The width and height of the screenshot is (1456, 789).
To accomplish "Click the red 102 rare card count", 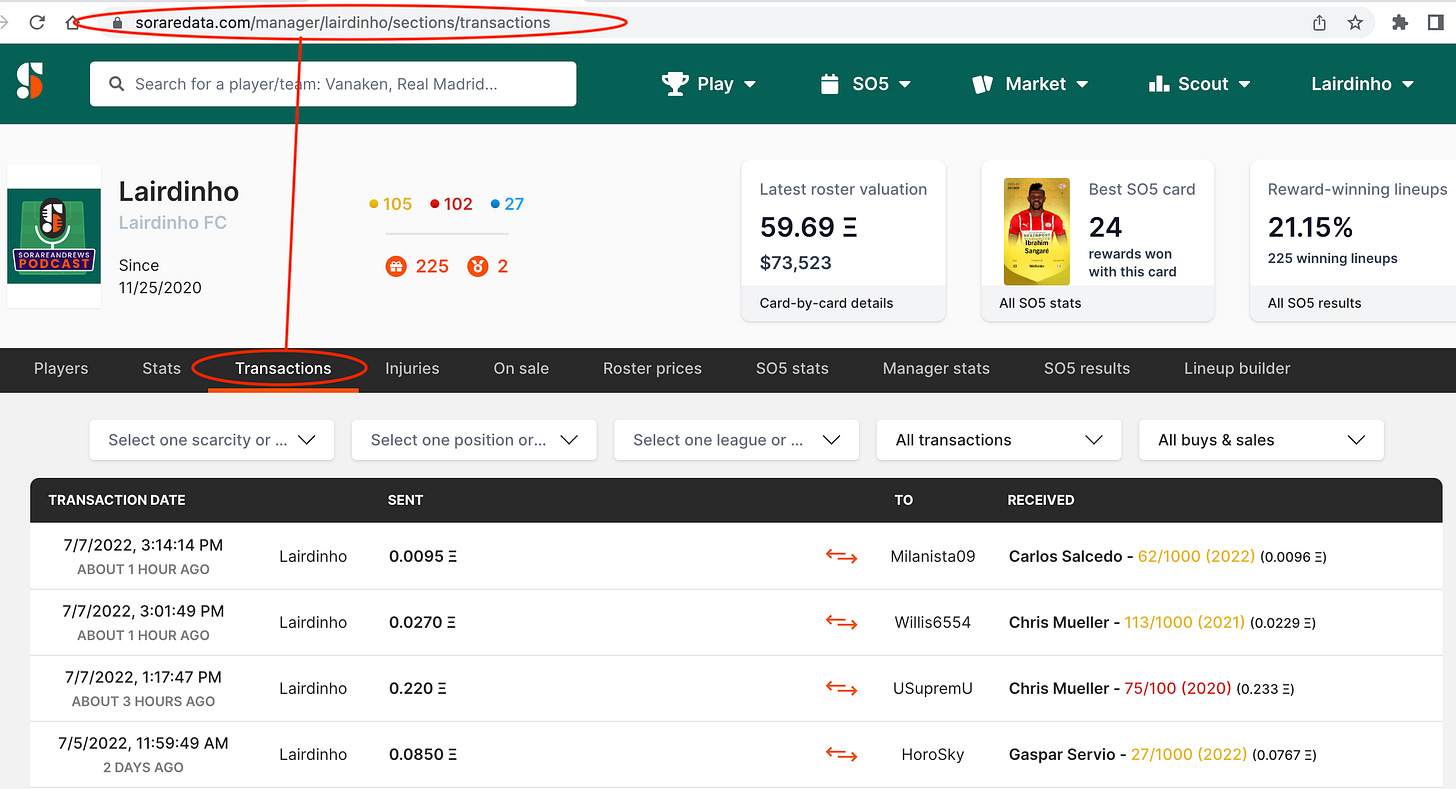I will [x=451, y=204].
